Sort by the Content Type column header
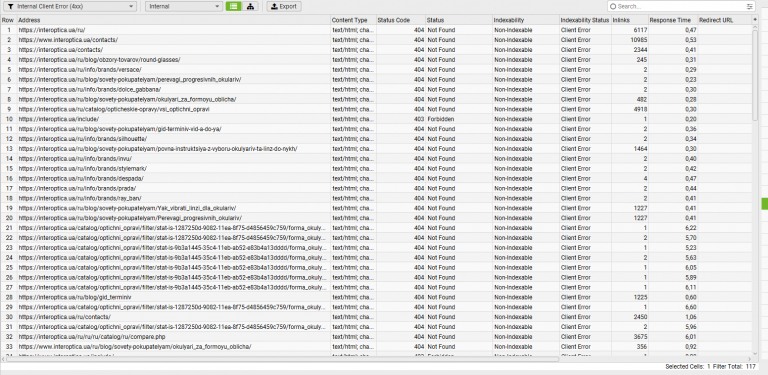Viewport: 768px width, 375px height. click(353, 20)
